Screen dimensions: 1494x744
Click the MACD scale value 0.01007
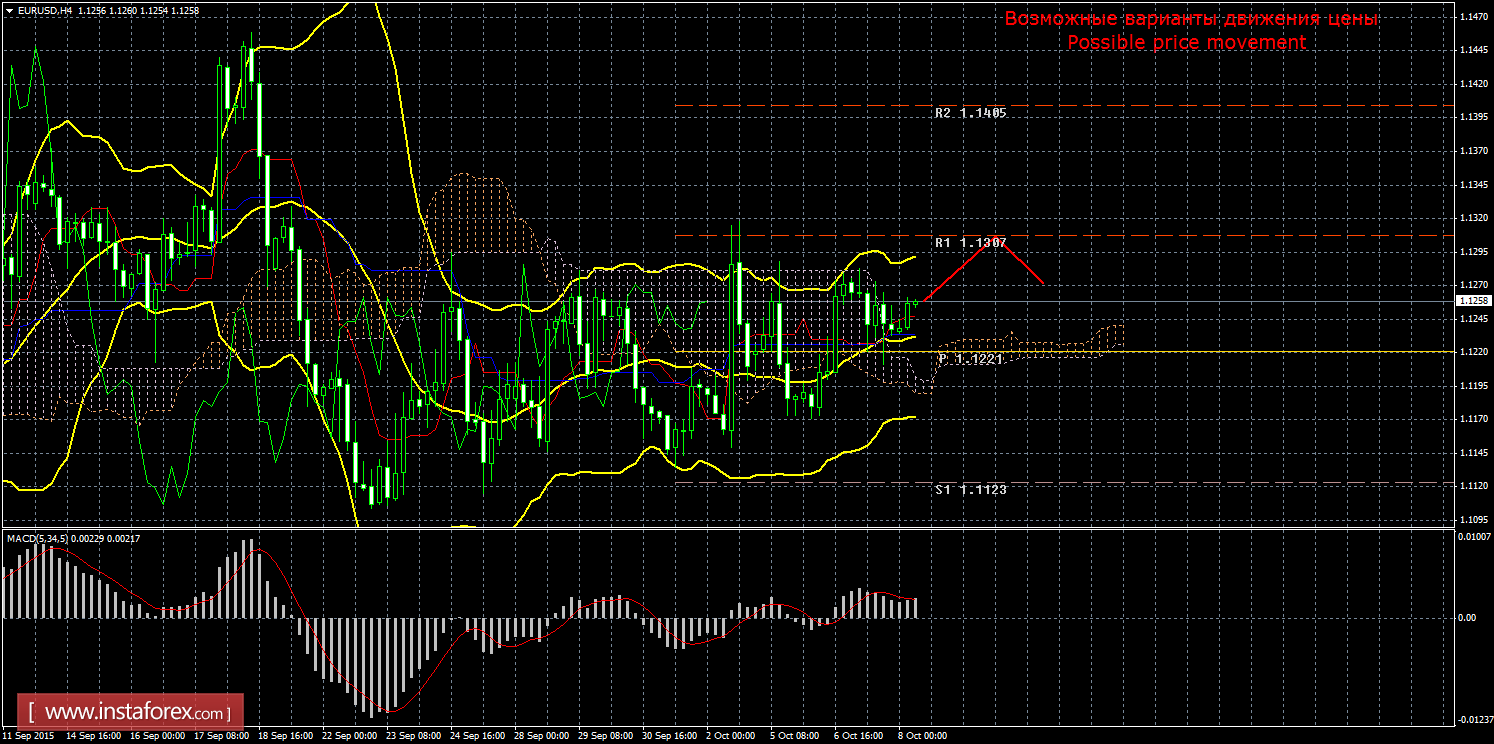[x=1472, y=538]
